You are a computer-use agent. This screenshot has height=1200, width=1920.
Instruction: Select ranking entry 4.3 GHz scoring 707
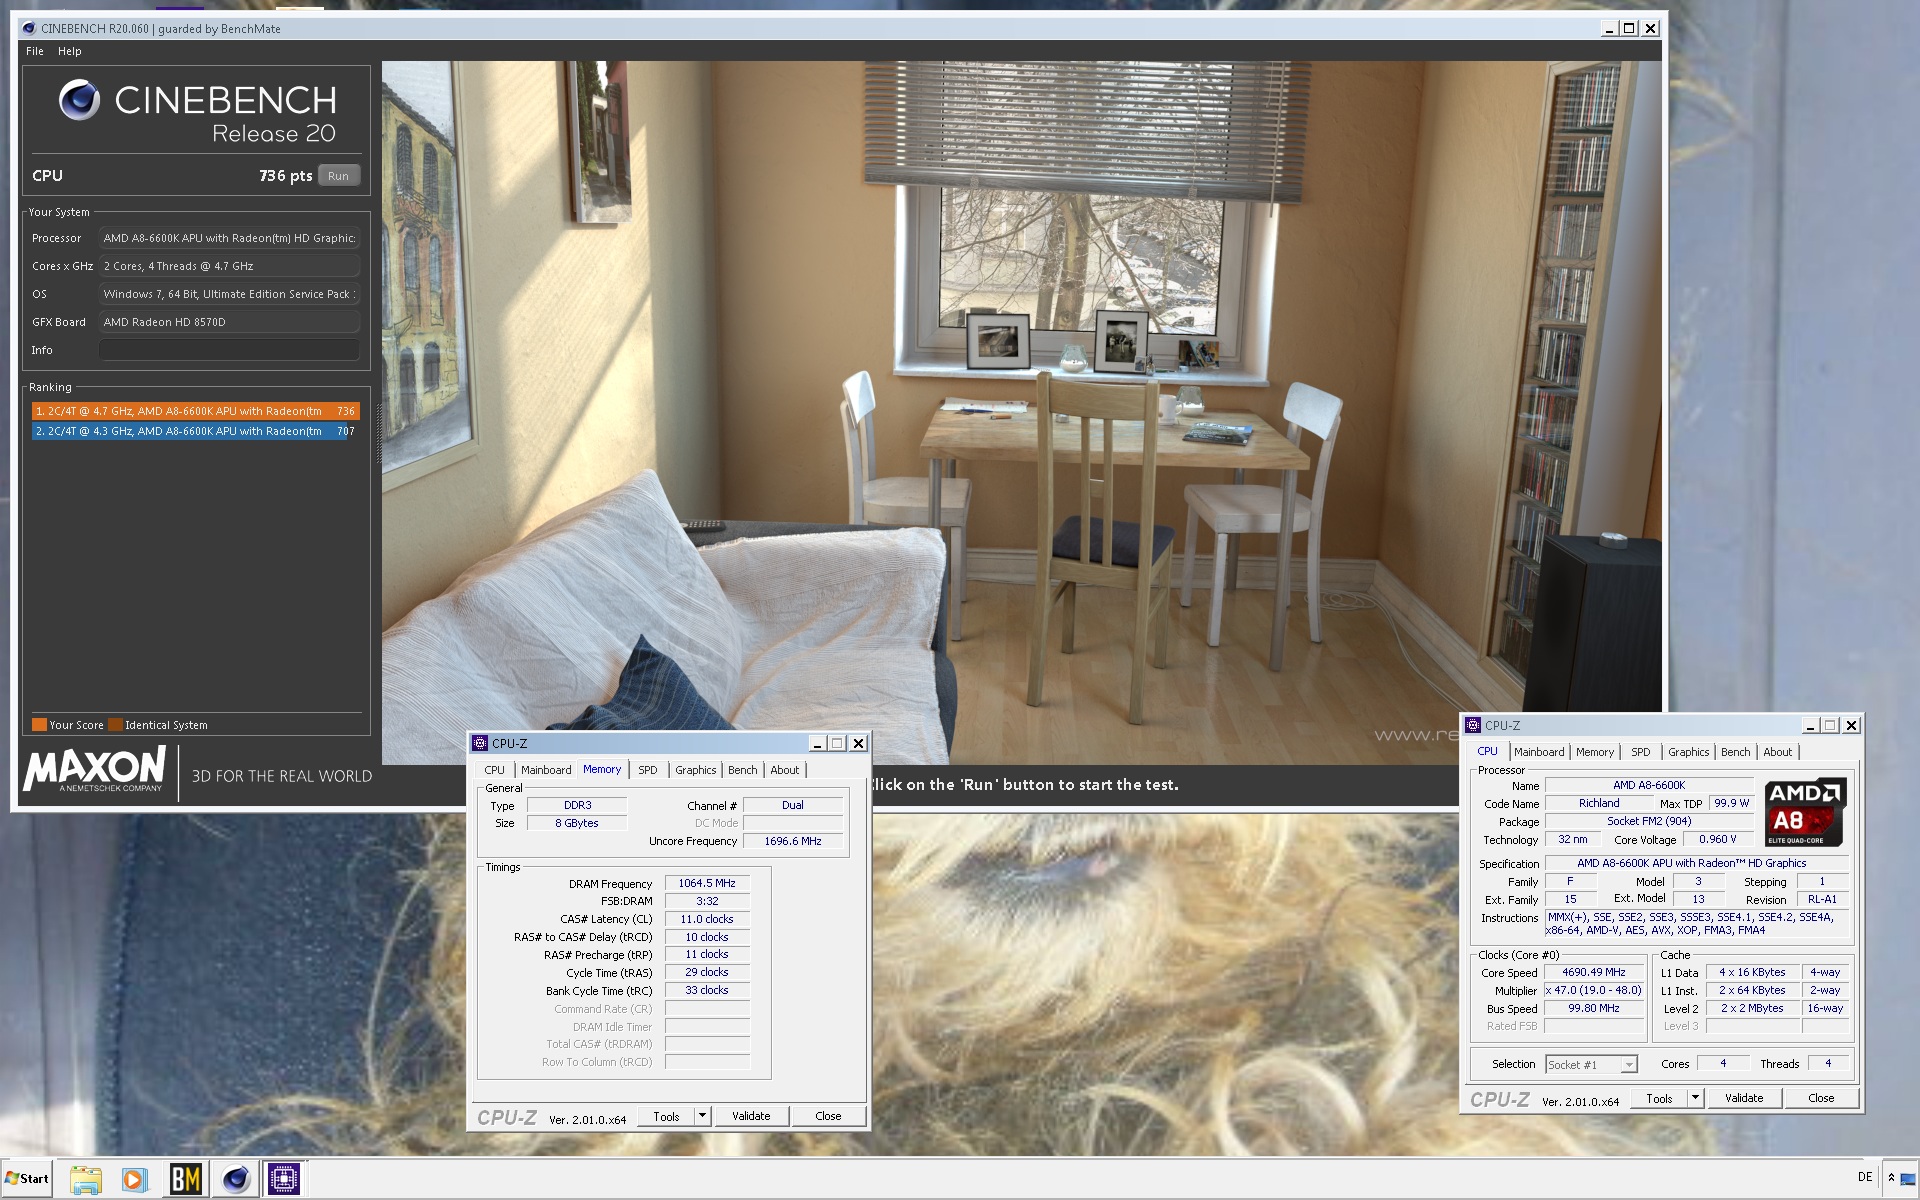point(195,431)
